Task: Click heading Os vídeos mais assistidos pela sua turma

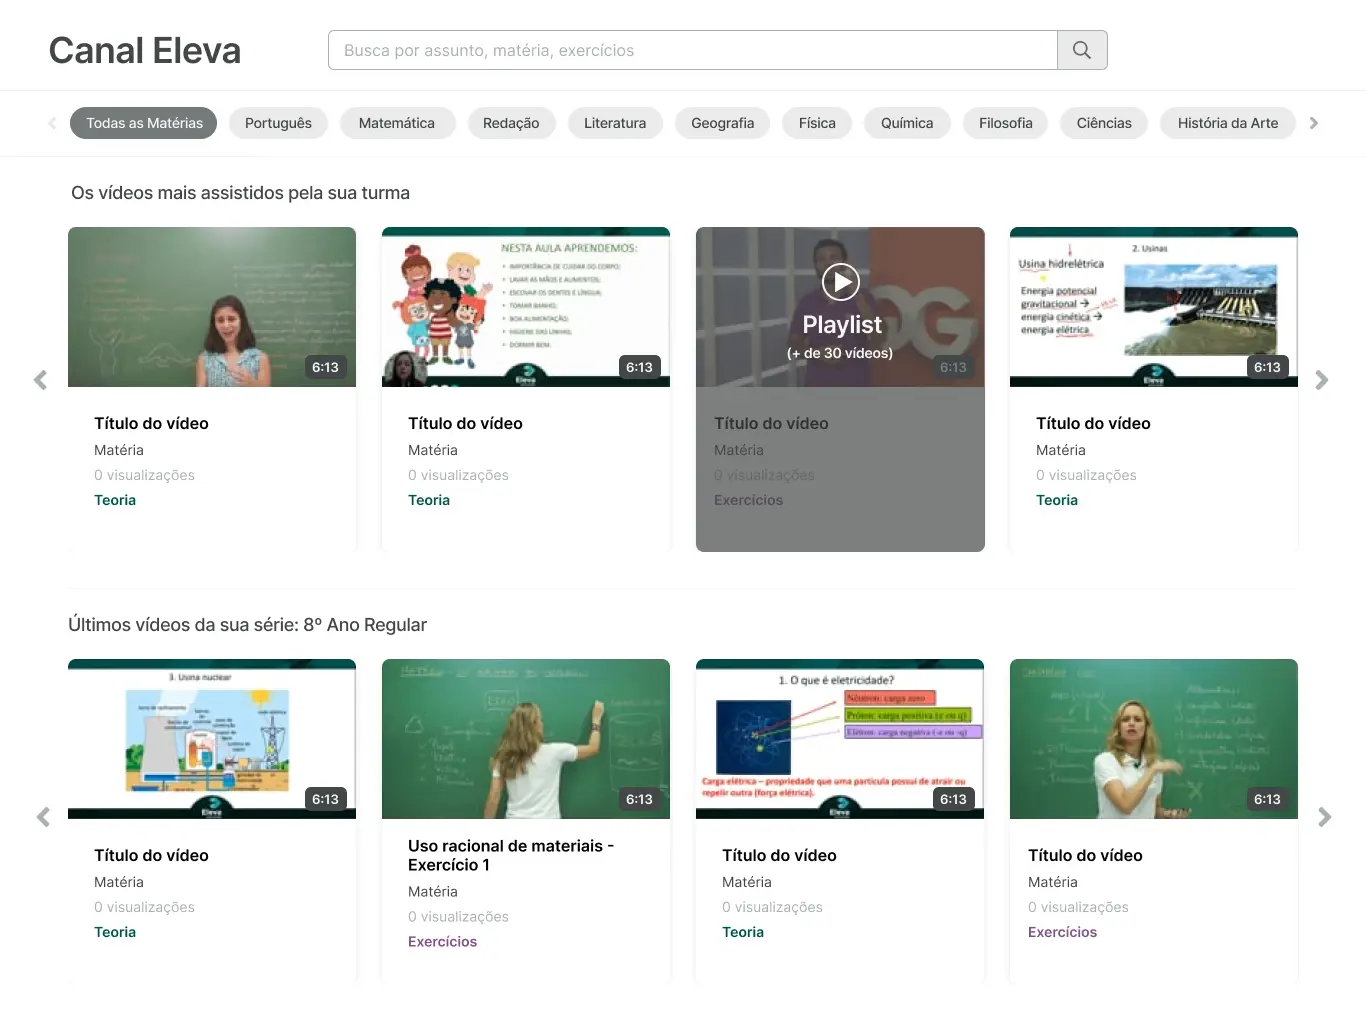Action: click(x=240, y=193)
